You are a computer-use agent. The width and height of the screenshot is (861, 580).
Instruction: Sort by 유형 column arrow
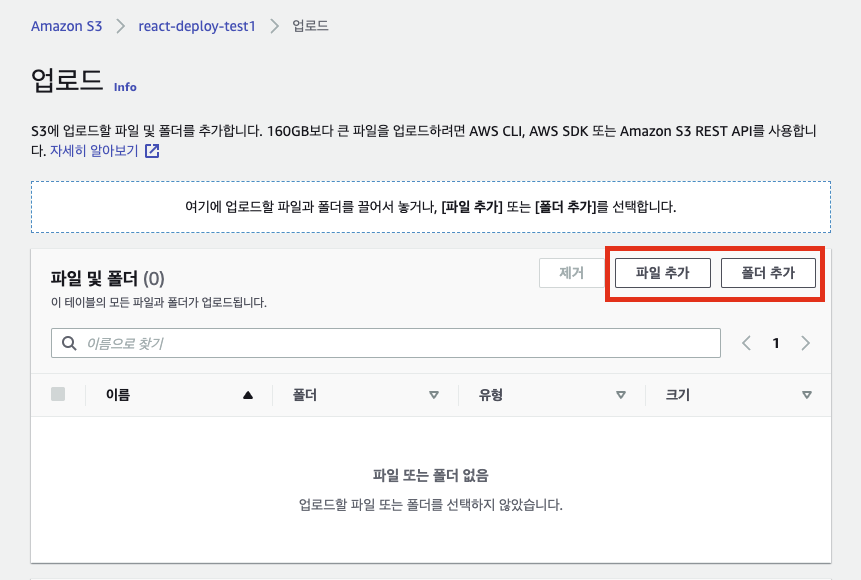click(x=620, y=395)
